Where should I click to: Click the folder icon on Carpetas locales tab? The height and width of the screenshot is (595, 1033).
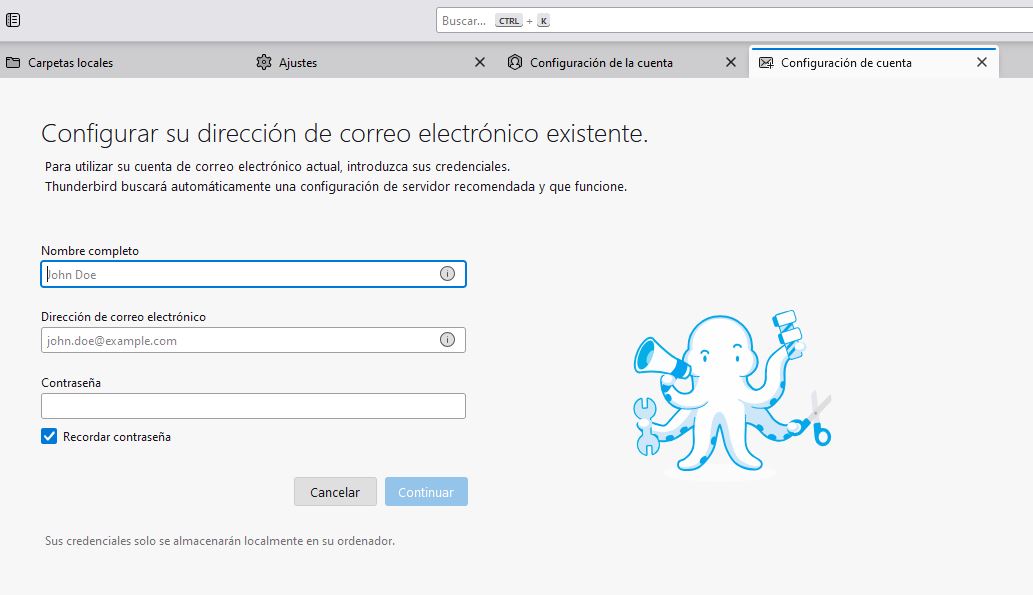click(13, 63)
